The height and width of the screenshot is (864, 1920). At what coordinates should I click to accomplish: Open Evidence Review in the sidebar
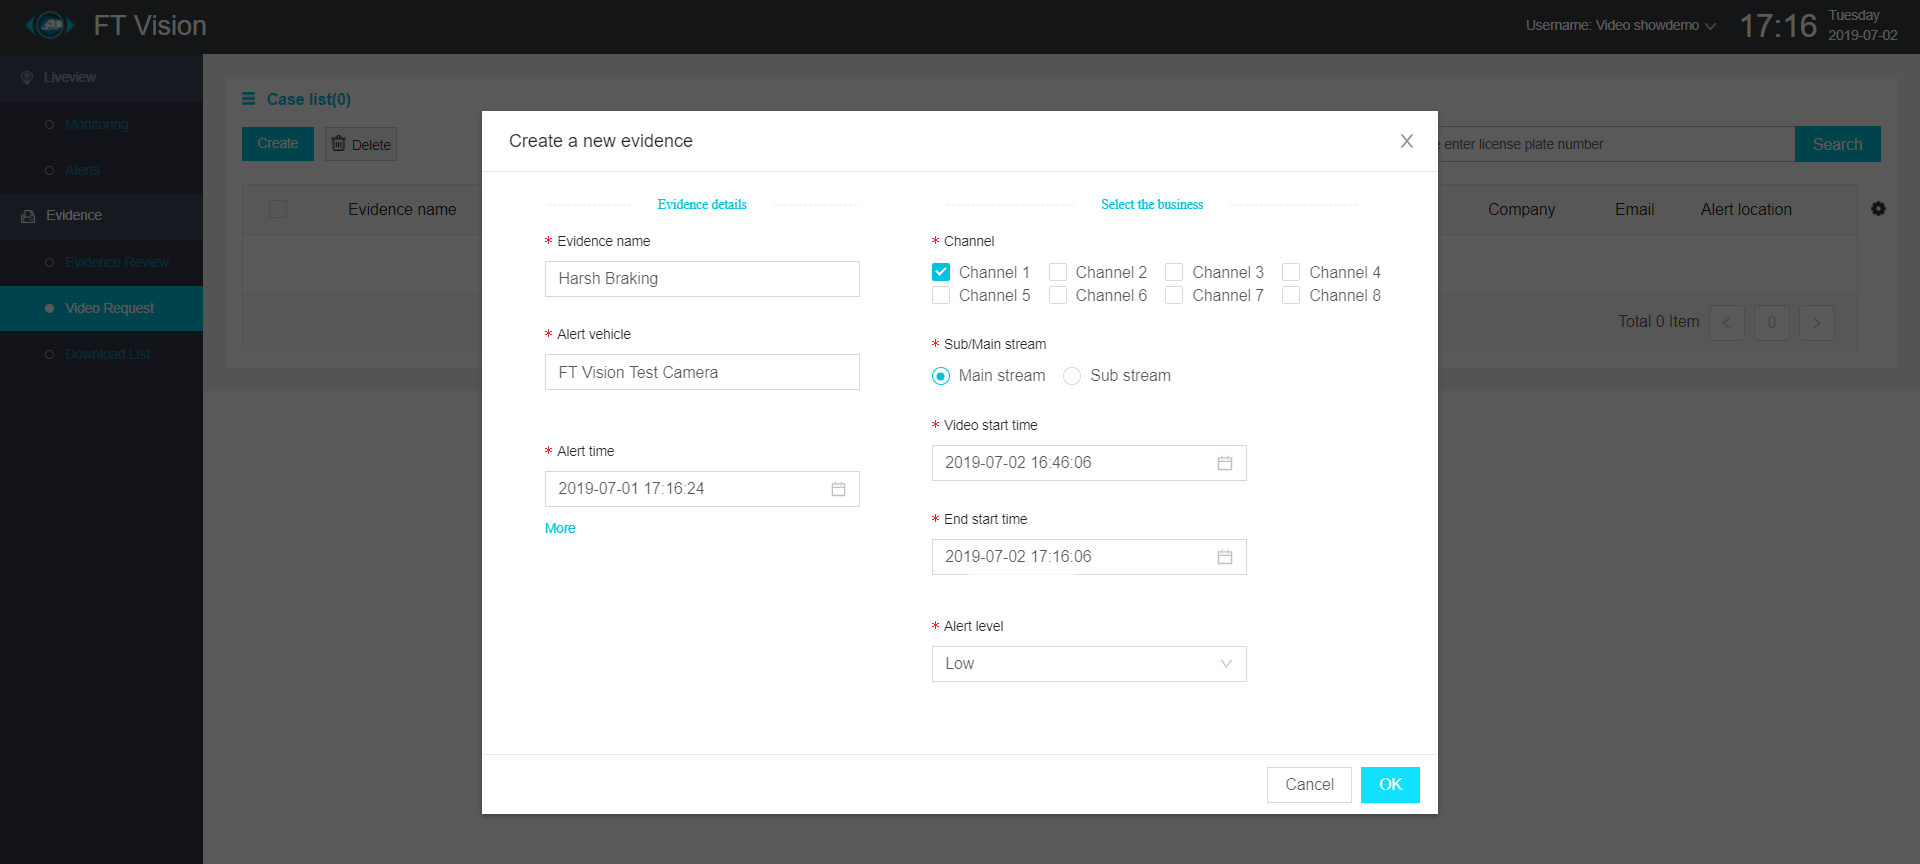[117, 262]
